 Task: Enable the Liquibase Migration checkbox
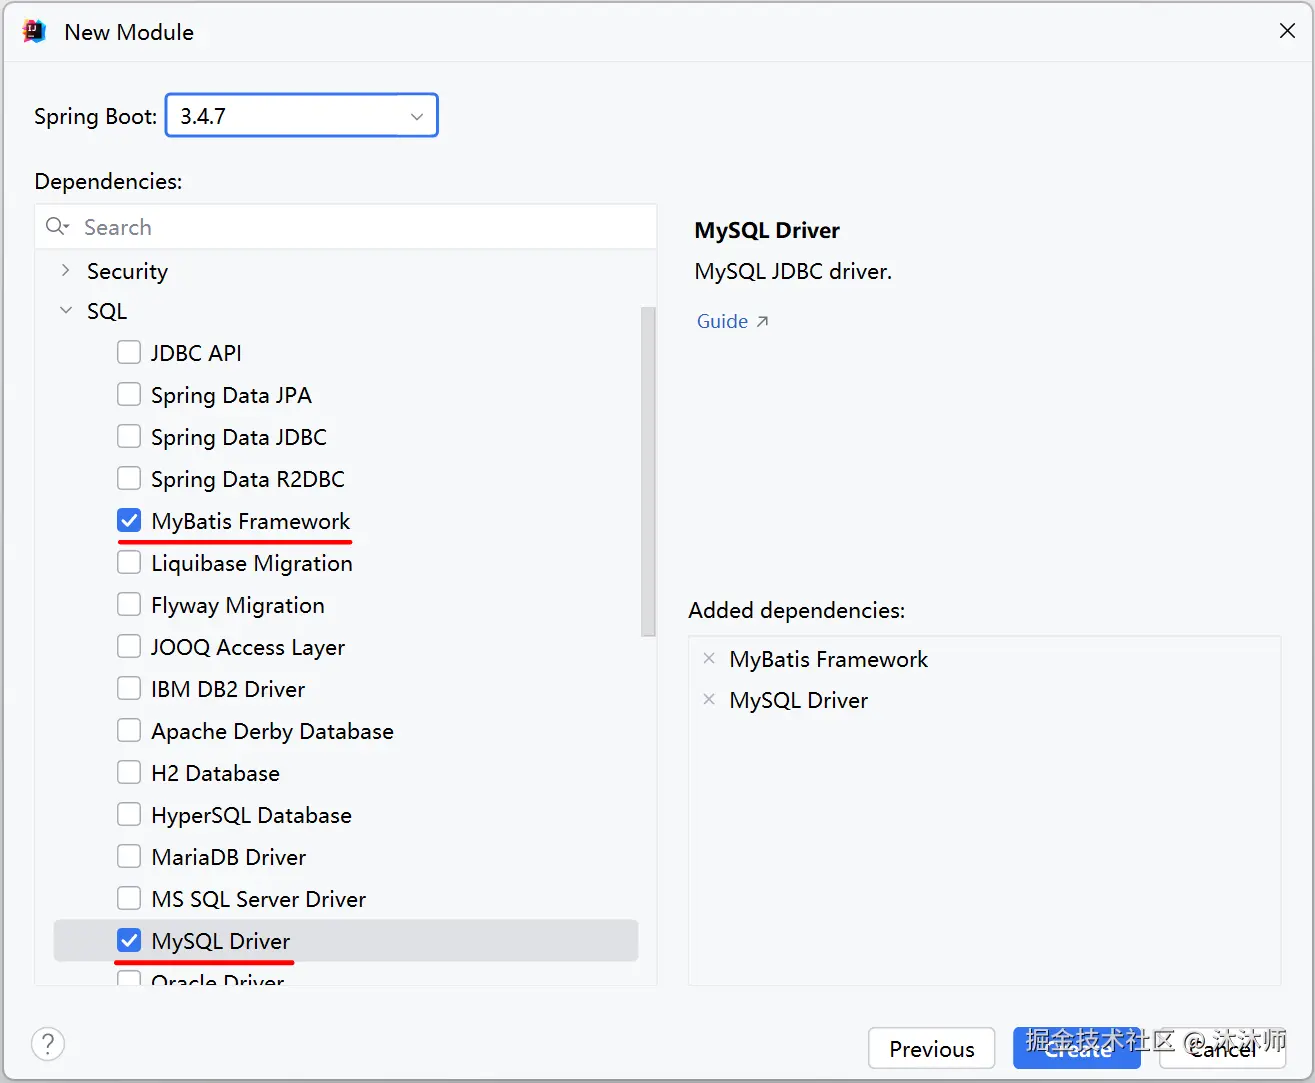(129, 562)
